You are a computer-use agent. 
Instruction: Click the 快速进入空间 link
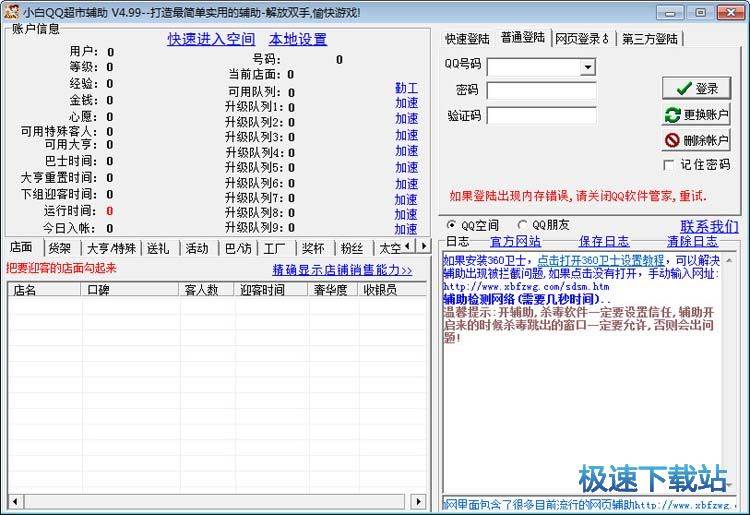click(x=211, y=39)
